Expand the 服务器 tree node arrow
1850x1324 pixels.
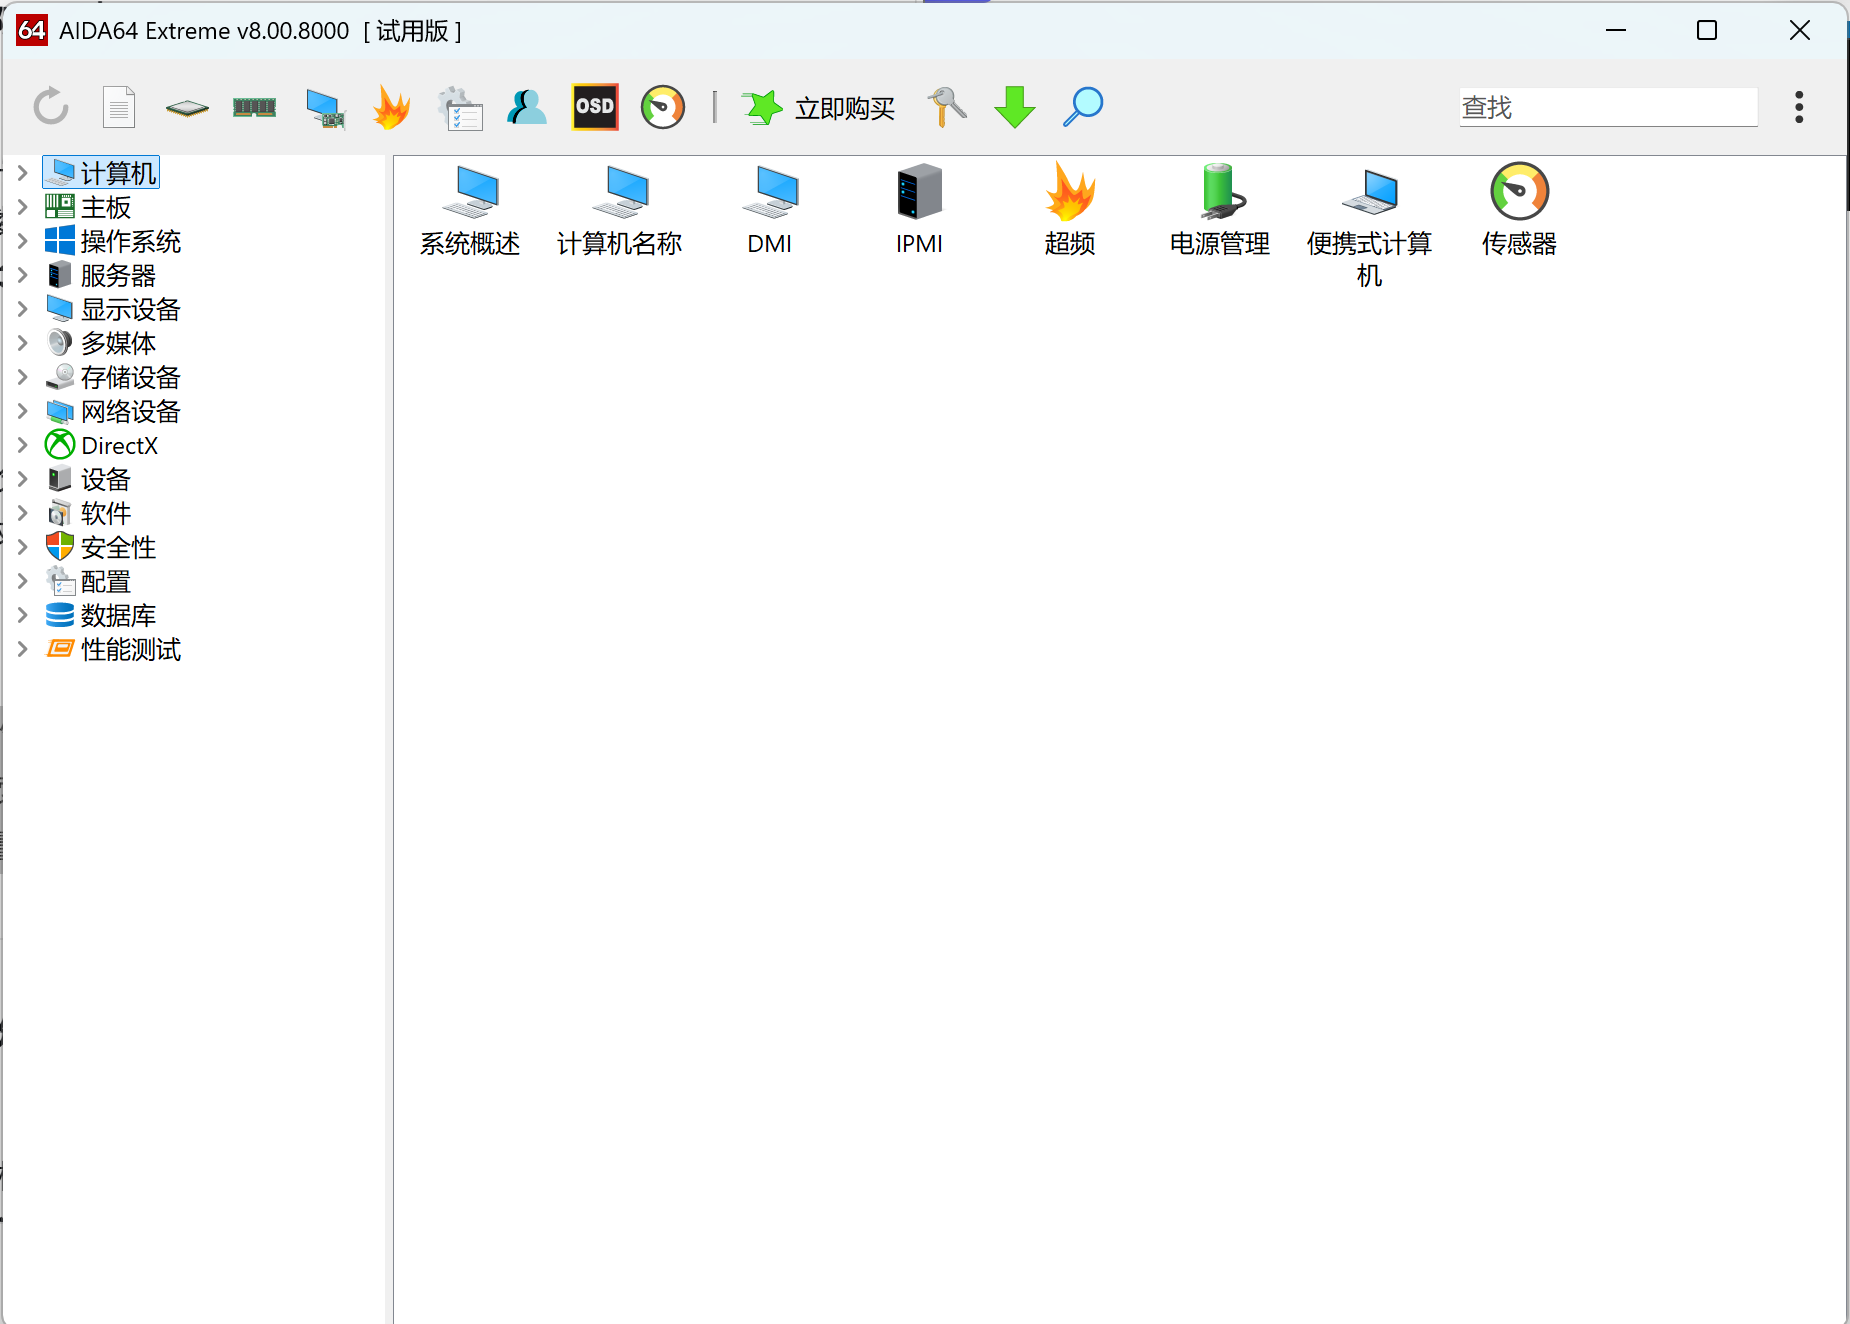tap(22, 275)
